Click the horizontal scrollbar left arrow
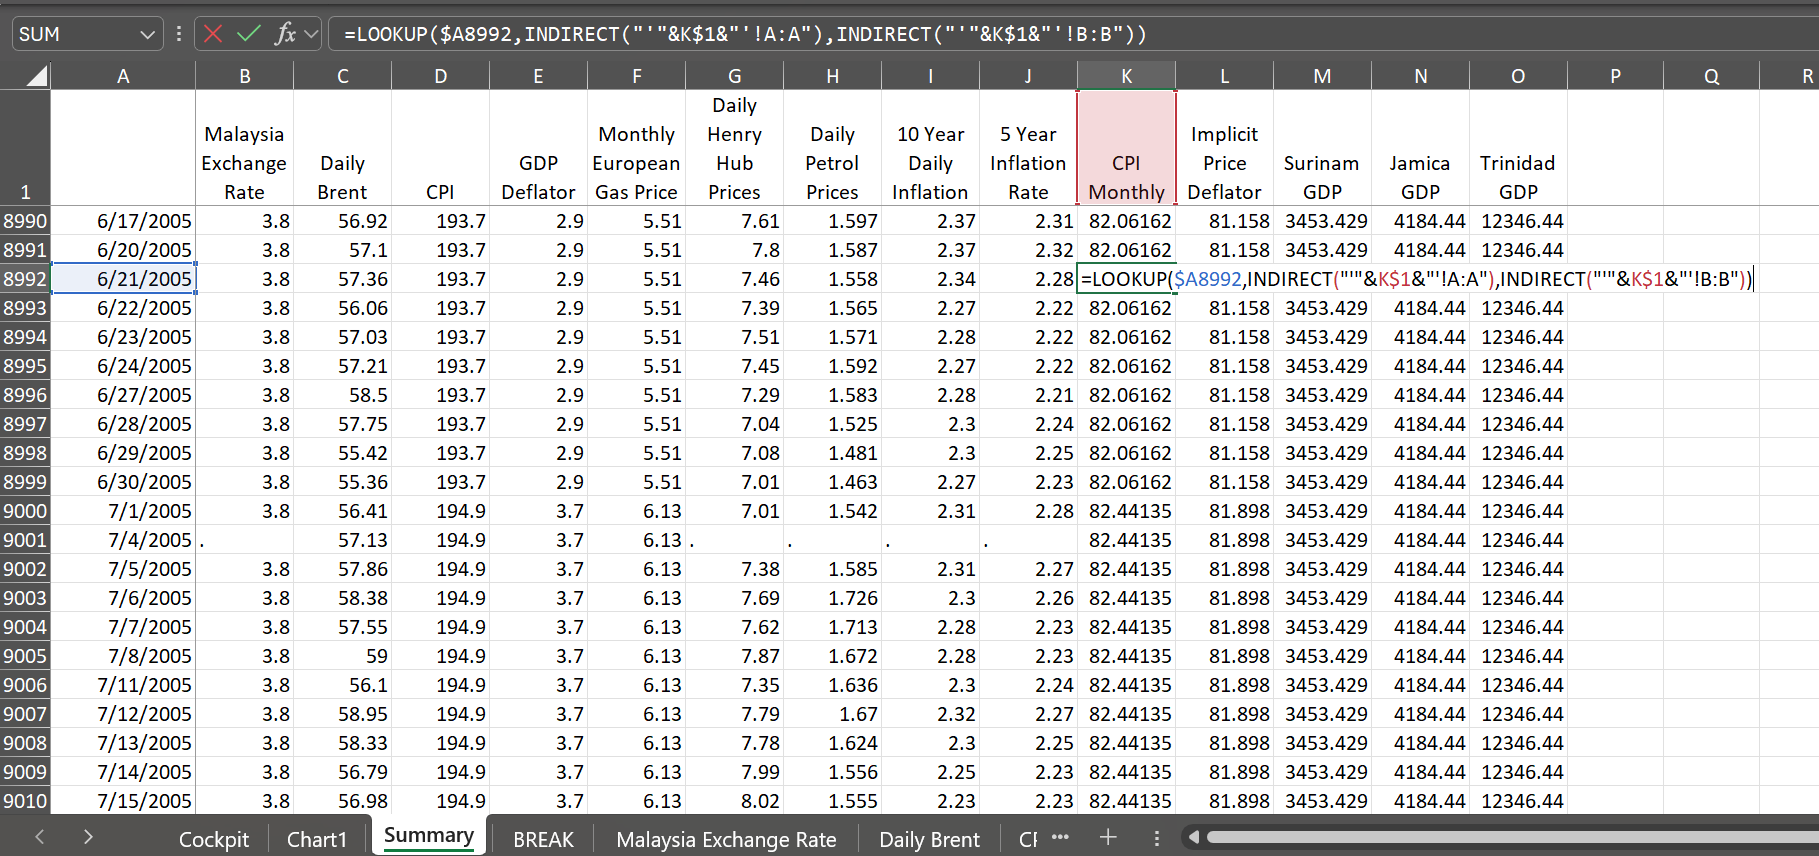Image resolution: width=1819 pixels, height=856 pixels. pyautogui.click(x=1192, y=837)
